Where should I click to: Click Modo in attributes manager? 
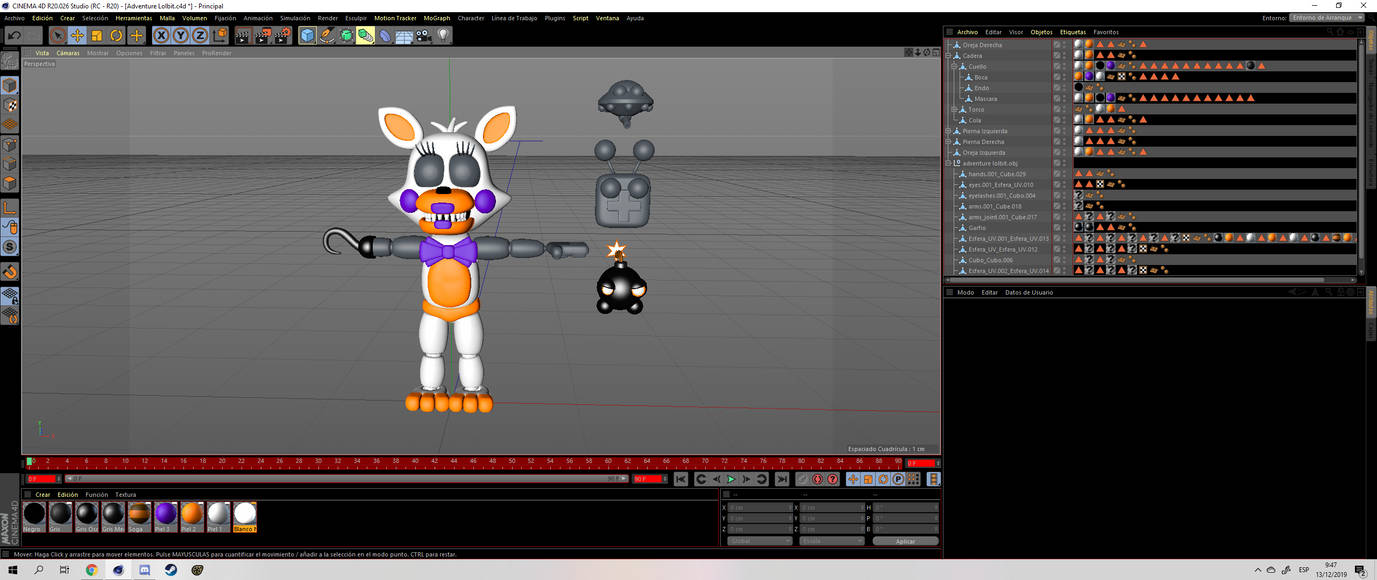click(x=965, y=292)
